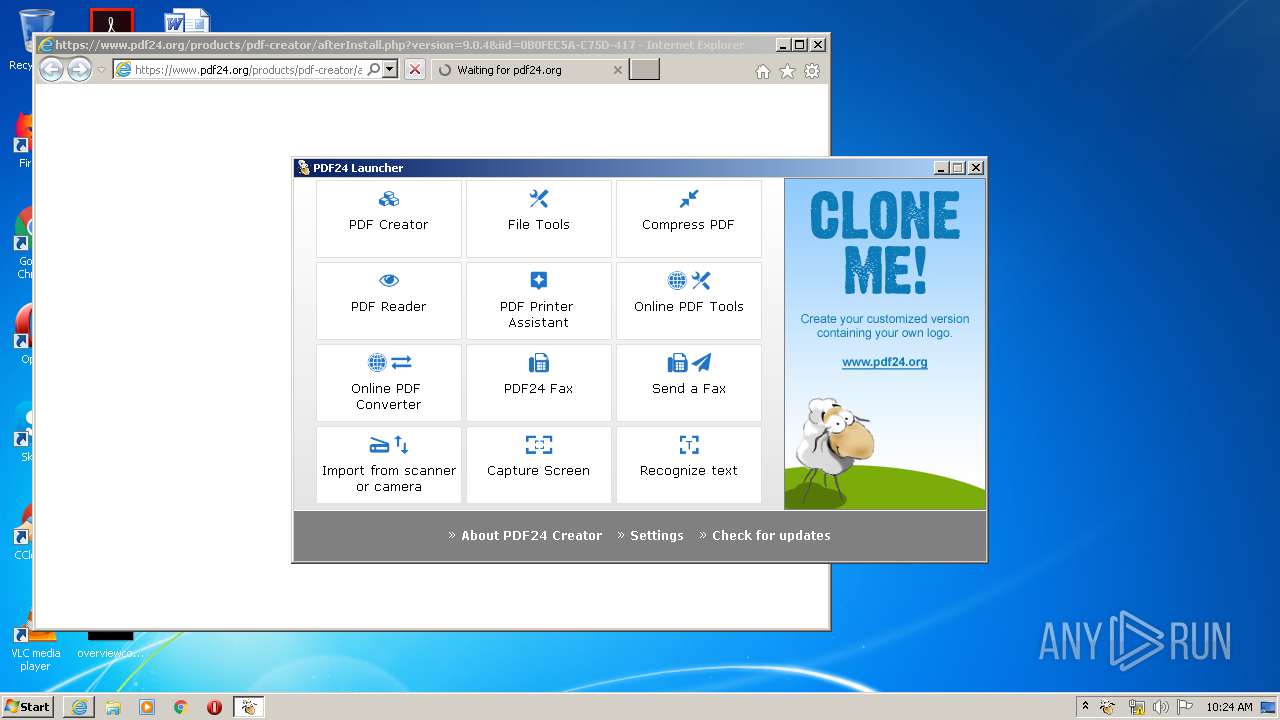Screen dimensions: 1280x720
Task: Open Online PDF Tools
Action: [x=689, y=301]
